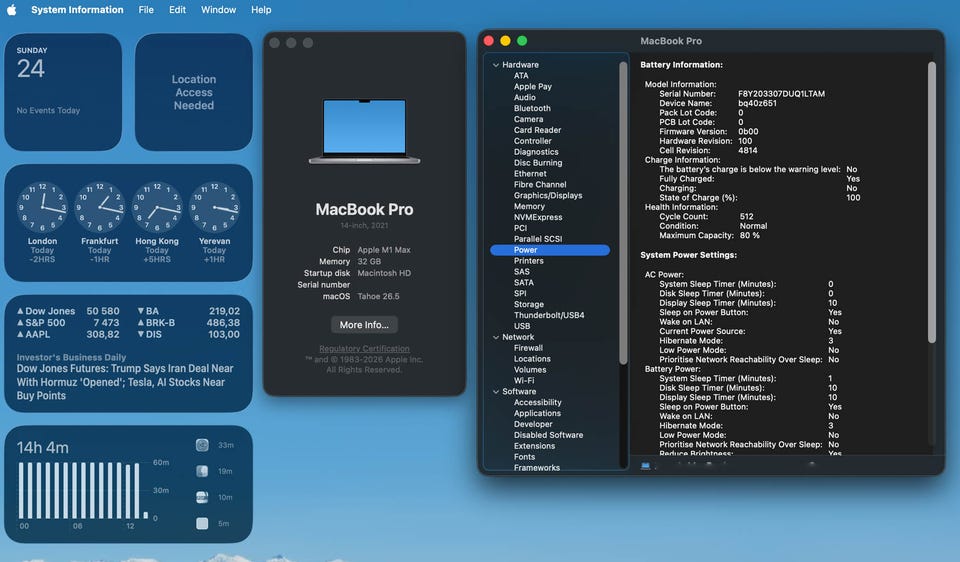Screen dimensions: 960x562
Task: Open the Dow Jones Futures news headline
Action: [125, 382]
